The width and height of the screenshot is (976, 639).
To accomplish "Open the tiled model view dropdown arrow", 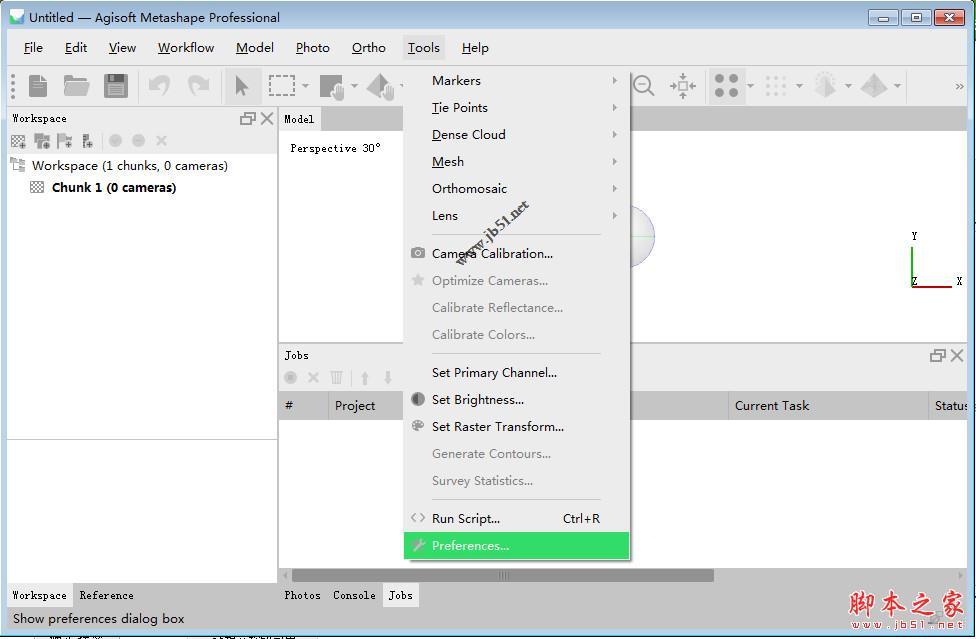I will tap(898, 86).
